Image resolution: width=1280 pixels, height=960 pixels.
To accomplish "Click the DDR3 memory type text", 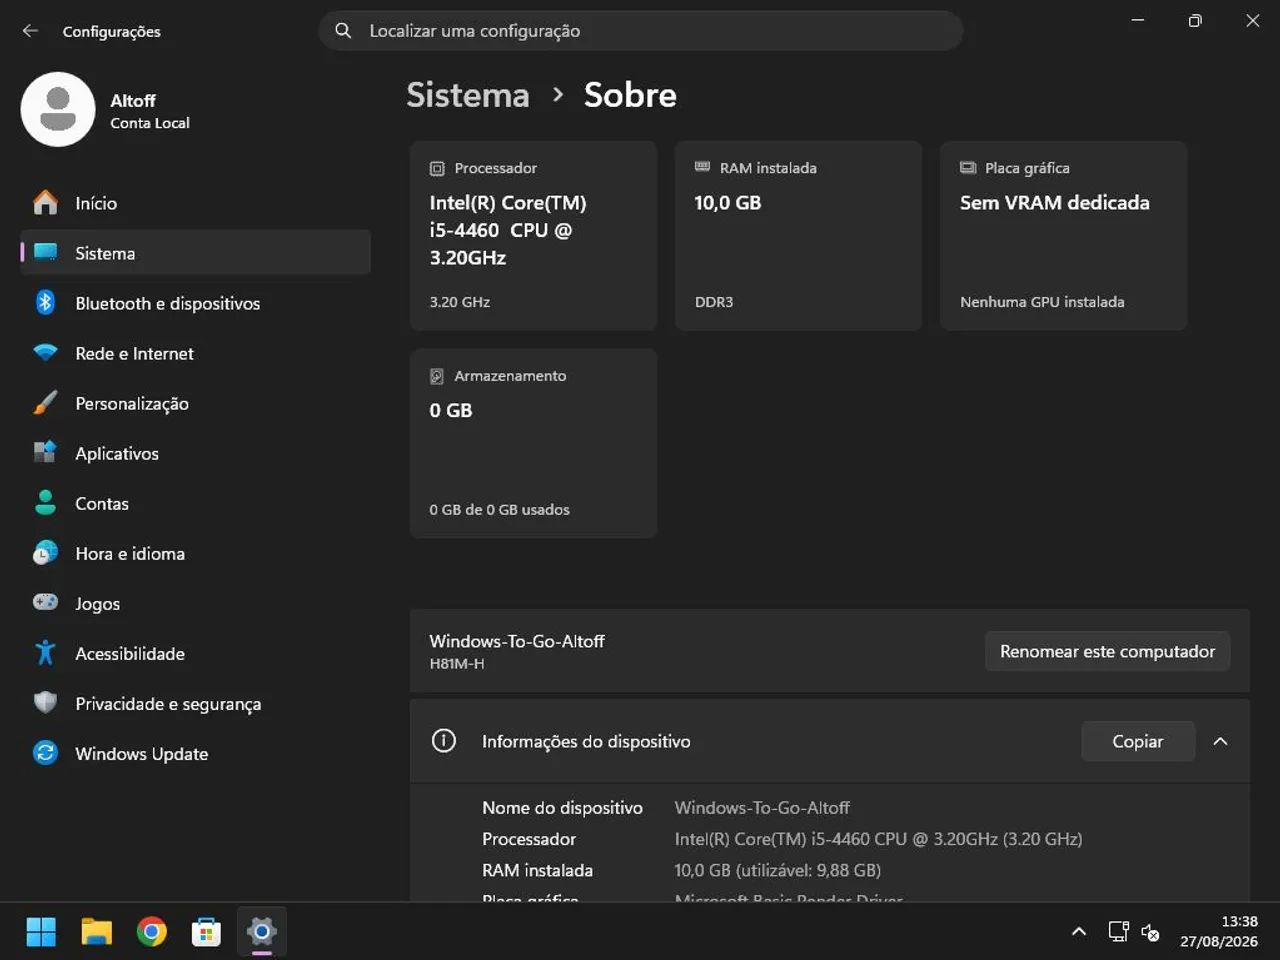I will click(x=714, y=302).
